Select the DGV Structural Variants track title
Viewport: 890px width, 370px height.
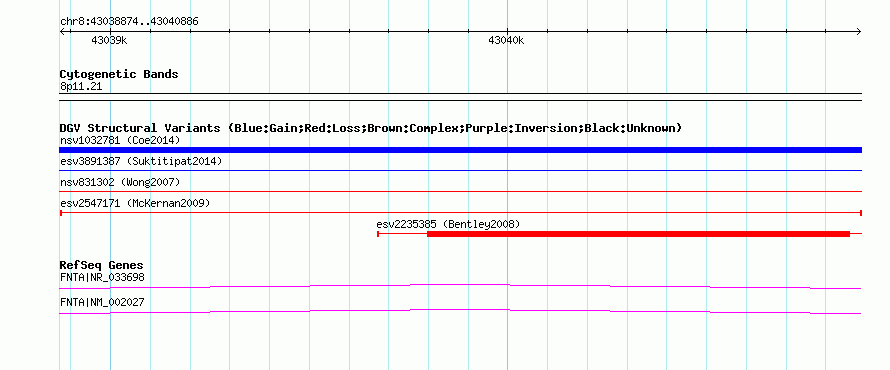371,128
